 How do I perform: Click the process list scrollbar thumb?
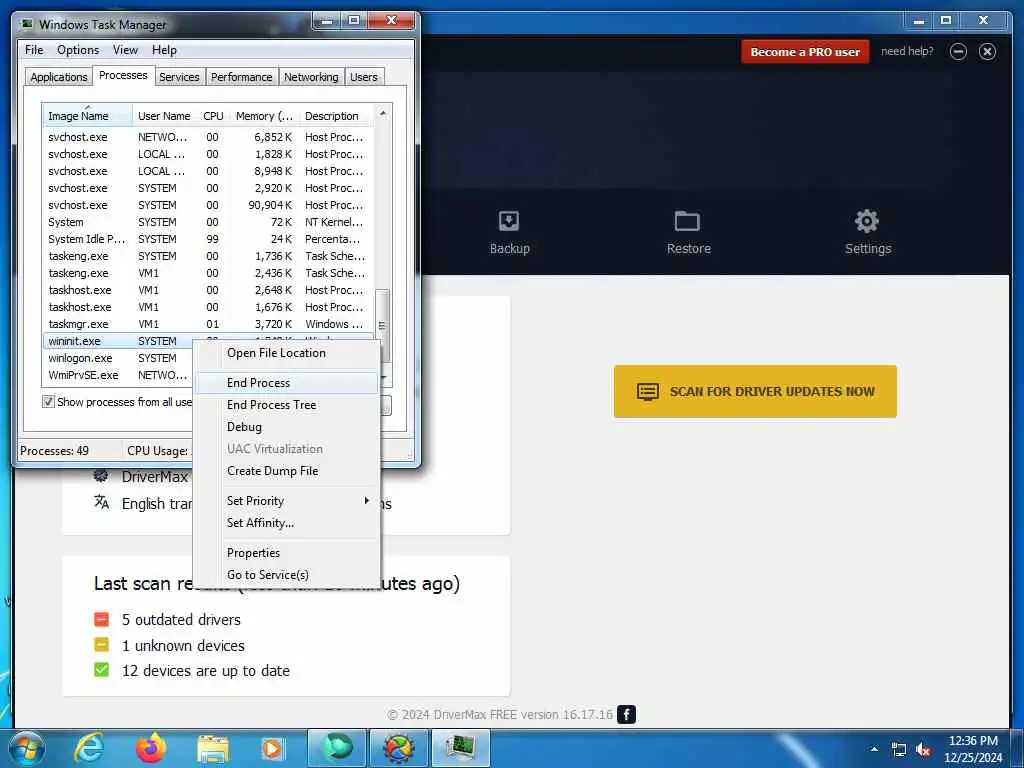(383, 325)
